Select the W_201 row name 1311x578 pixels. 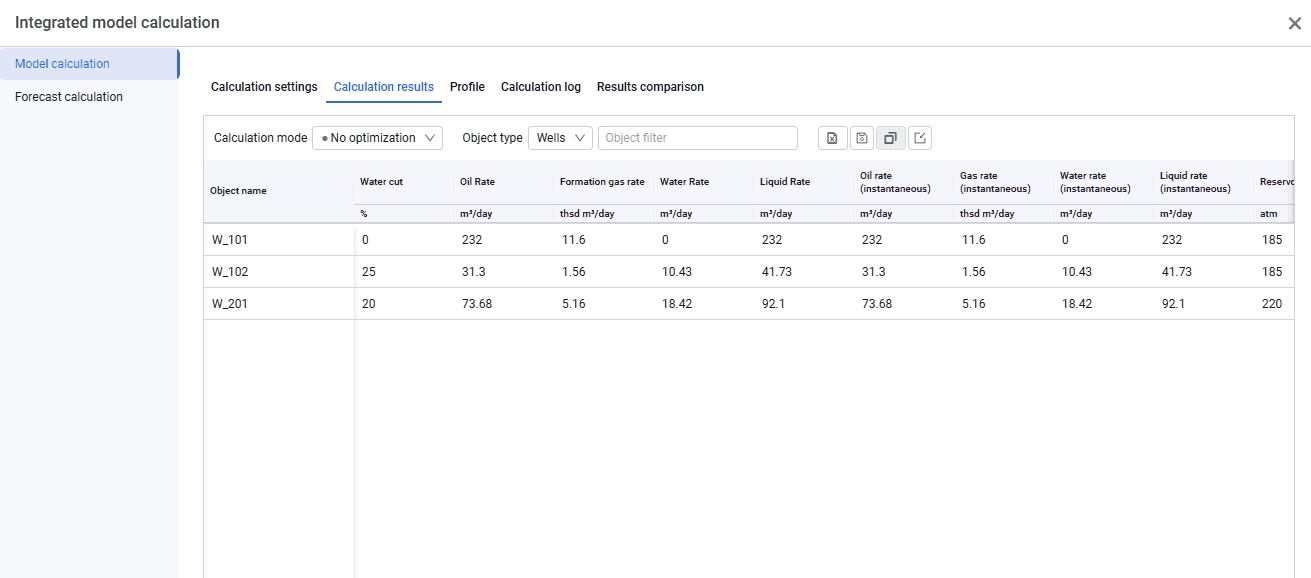click(230, 304)
